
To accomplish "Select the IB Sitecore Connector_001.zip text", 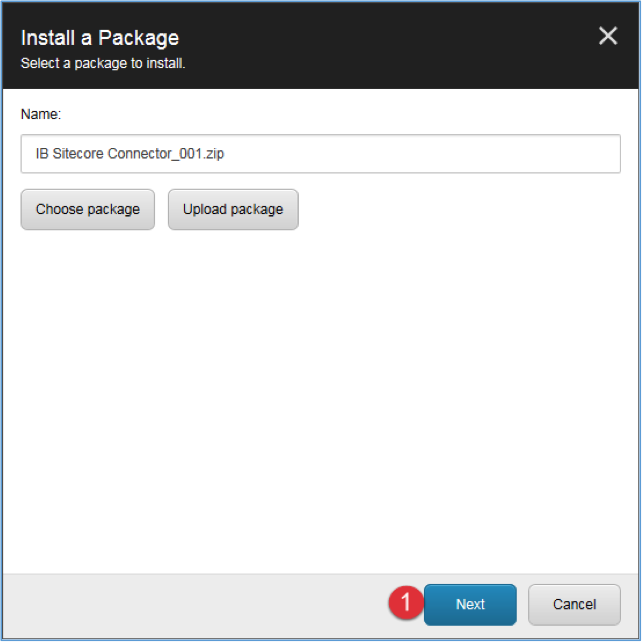I will (x=130, y=154).
